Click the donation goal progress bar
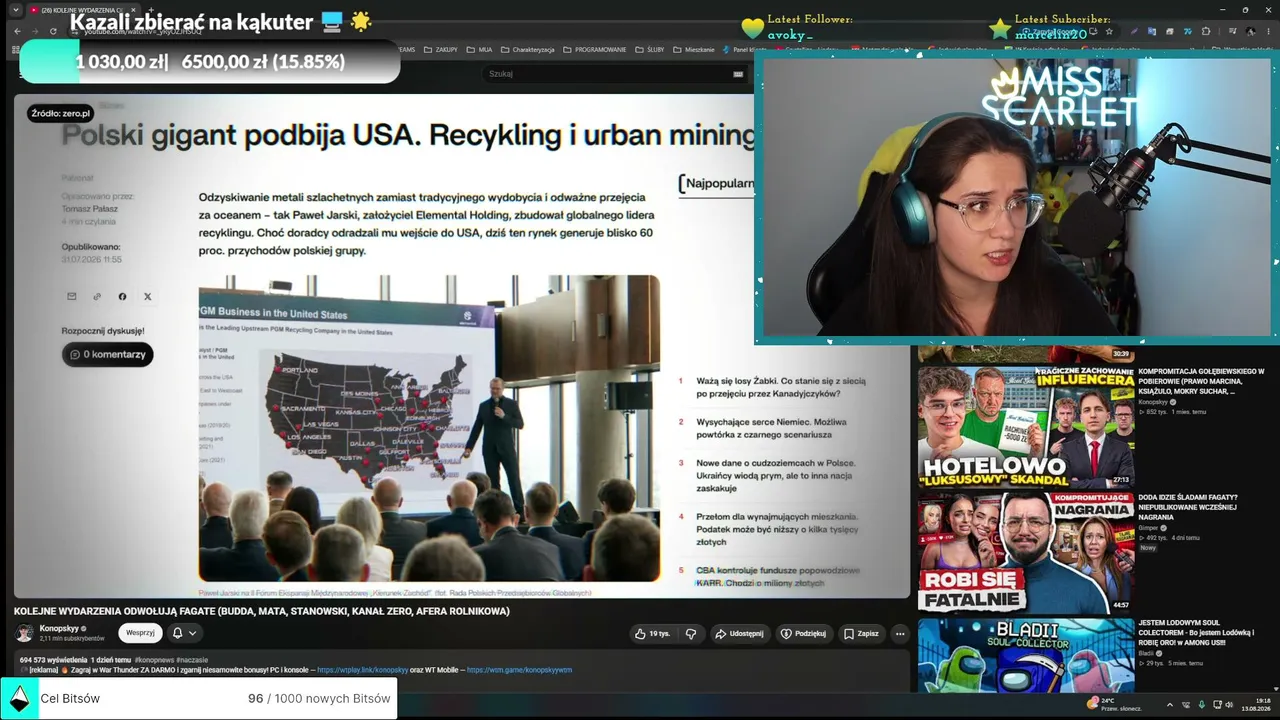Image resolution: width=1280 pixels, height=720 pixels. (210, 62)
